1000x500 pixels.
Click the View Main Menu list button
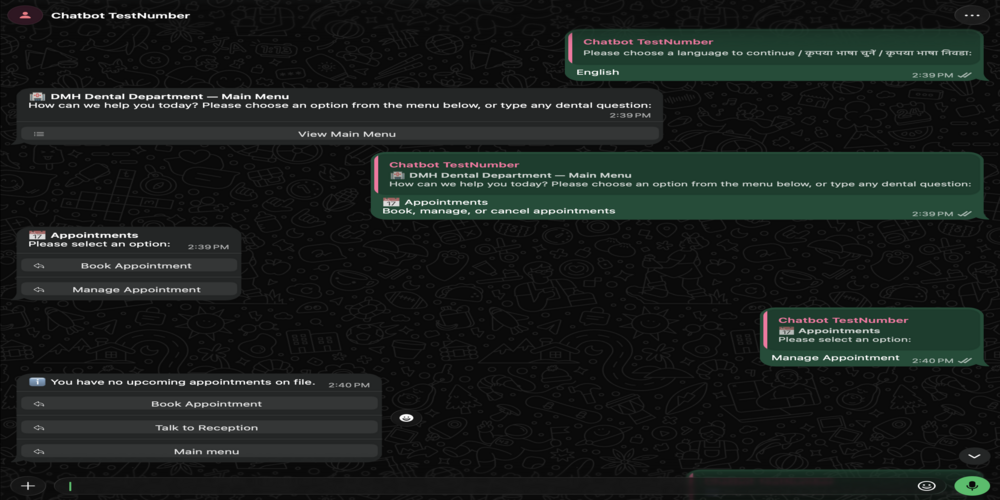tap(339, 134)
